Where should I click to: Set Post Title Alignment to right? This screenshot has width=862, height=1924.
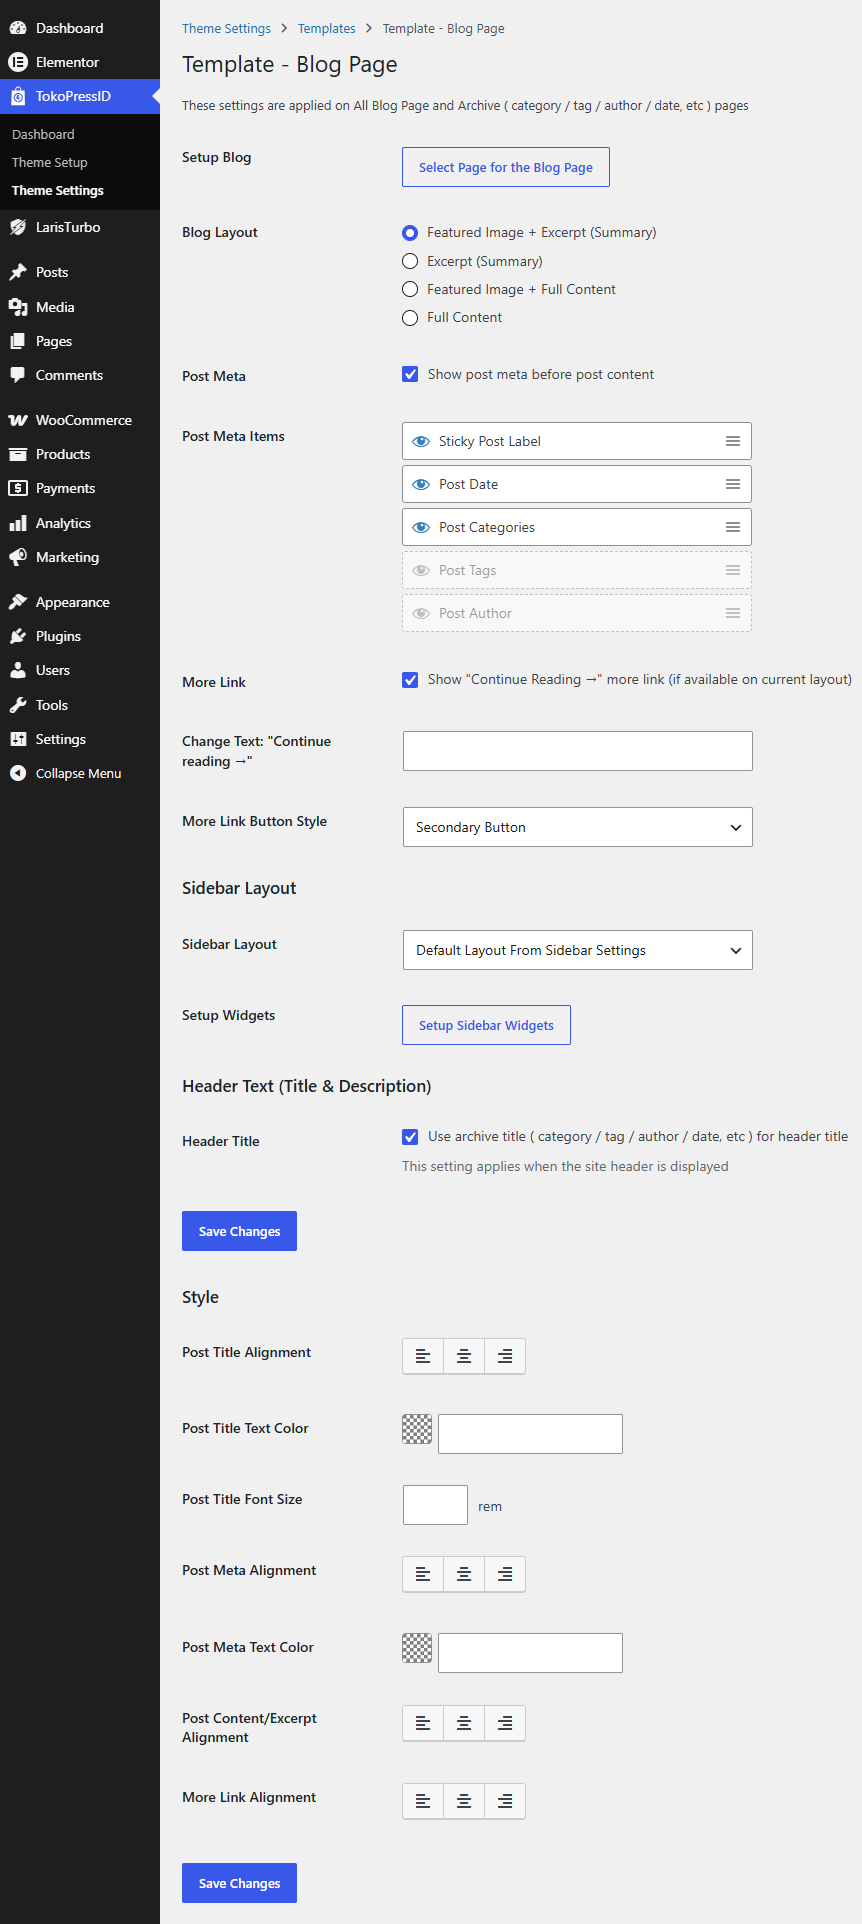pos(505,1356)
